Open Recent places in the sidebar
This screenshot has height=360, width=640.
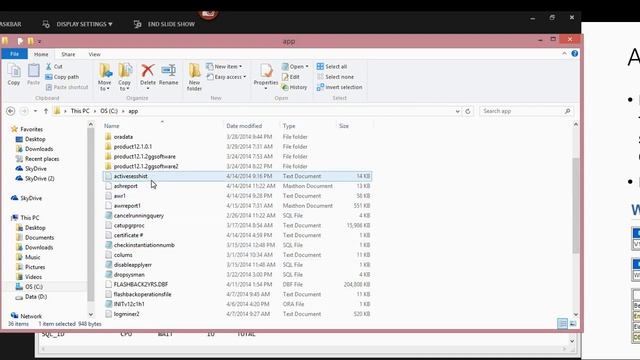42,159
